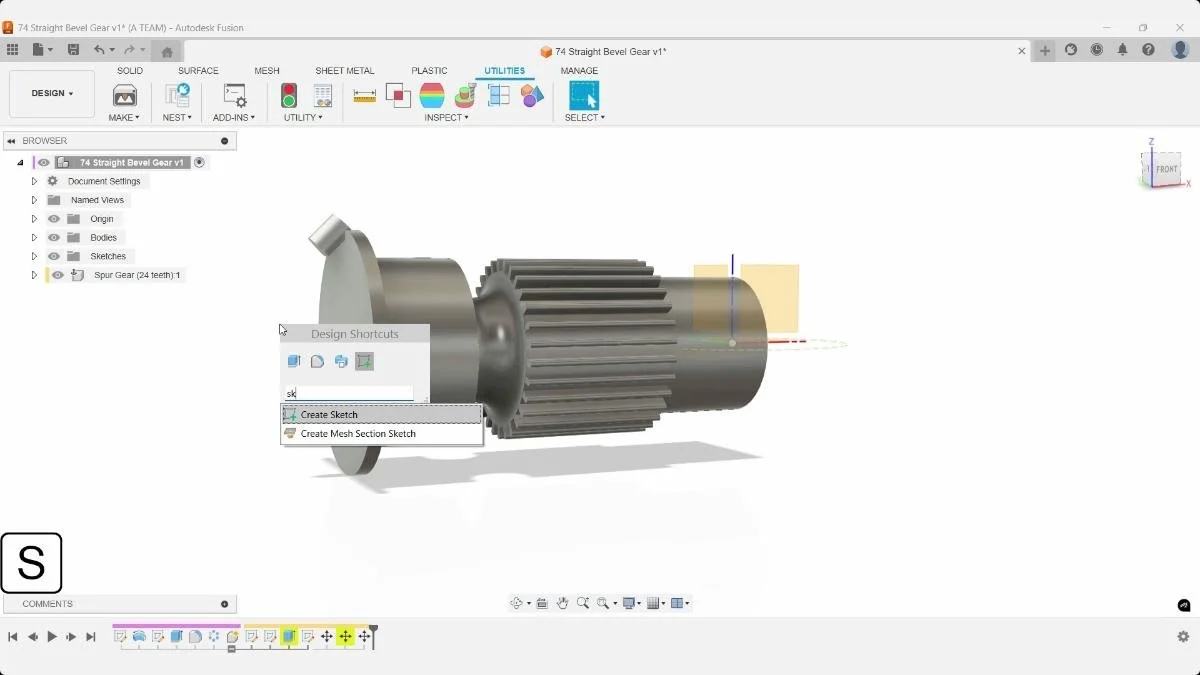Click the traffic light Compute All icon

[289, 96]
